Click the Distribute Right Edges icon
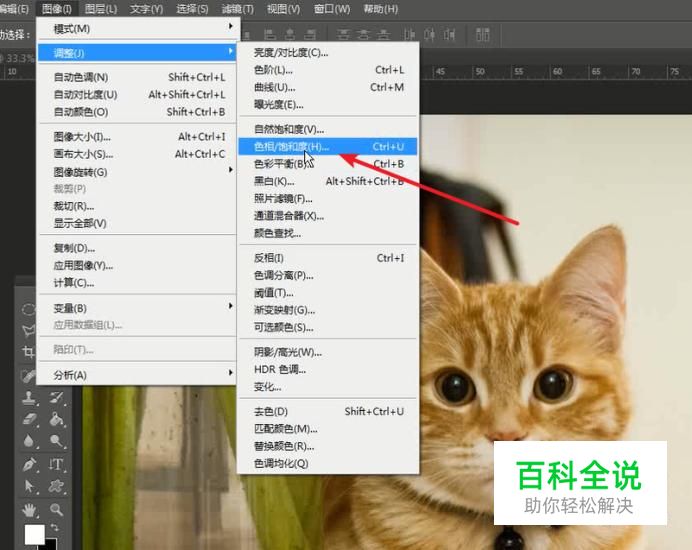This screenshot has width=692, height=550. (x=450, y=34)
